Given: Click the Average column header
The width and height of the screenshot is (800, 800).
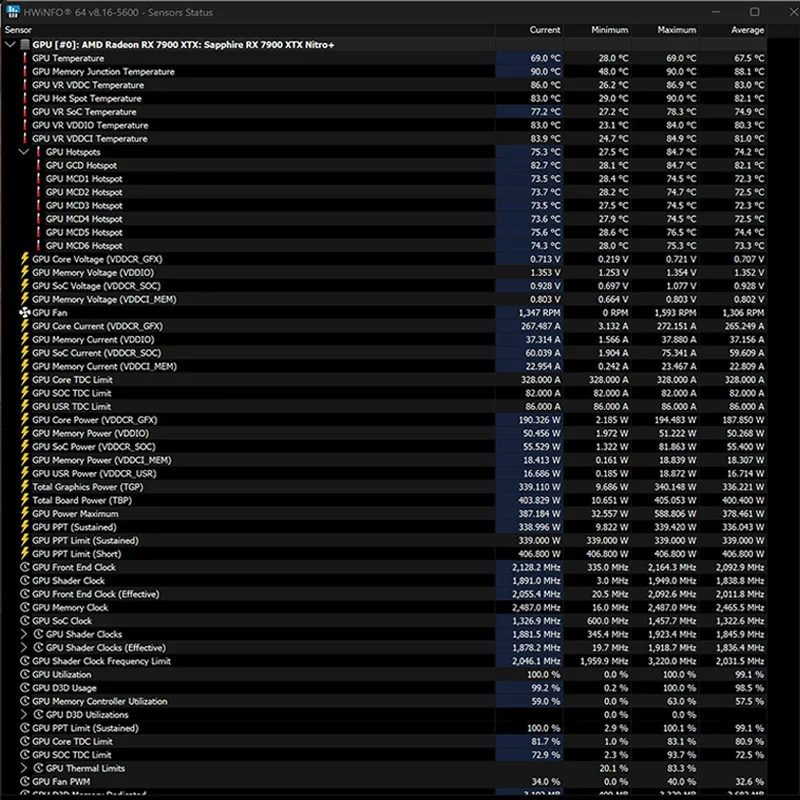Looking at the screenshot, I should [747, 30].
